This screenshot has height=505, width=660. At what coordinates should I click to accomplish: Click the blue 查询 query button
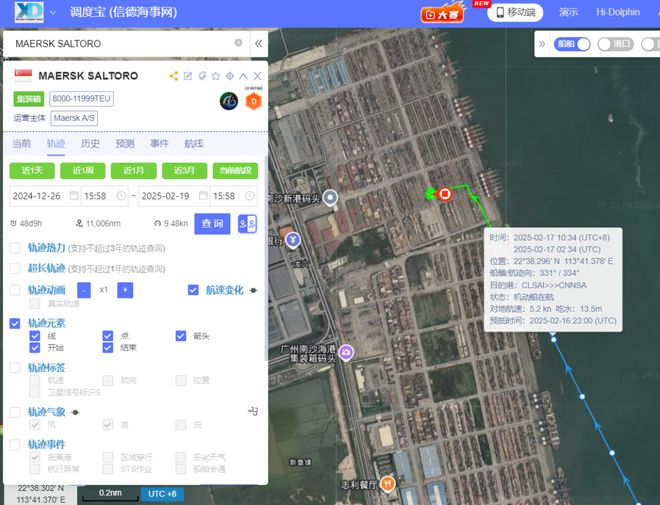coord(212,223)
